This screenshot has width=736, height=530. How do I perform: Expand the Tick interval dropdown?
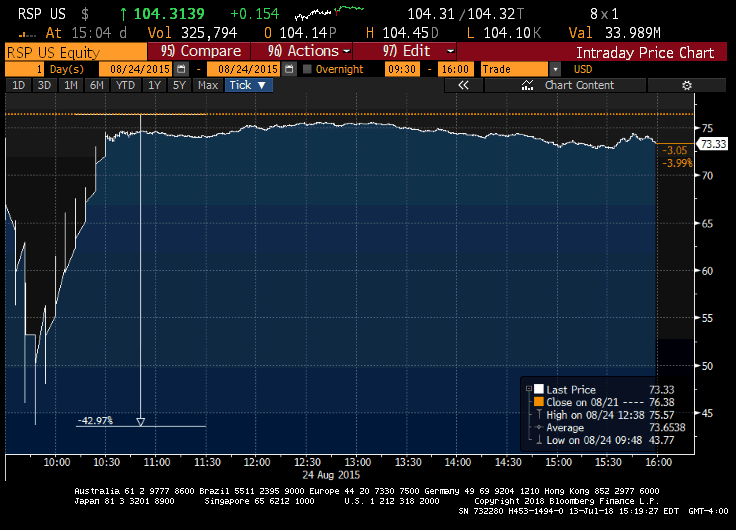pos(249,85)
